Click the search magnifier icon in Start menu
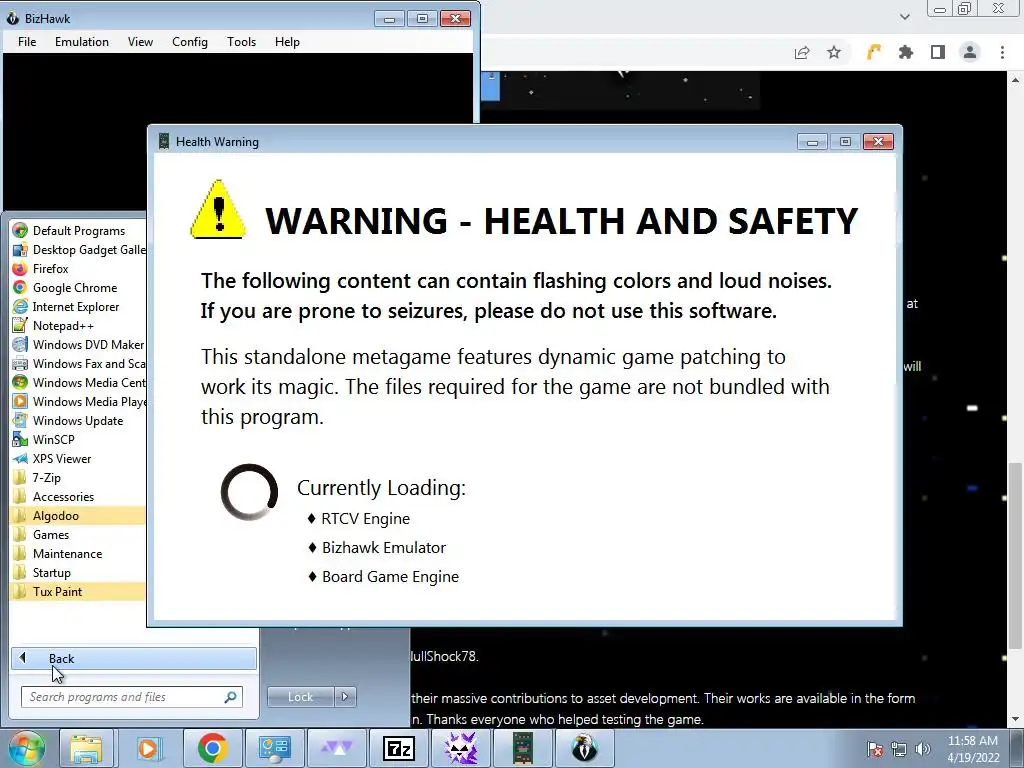 point(231,697)
